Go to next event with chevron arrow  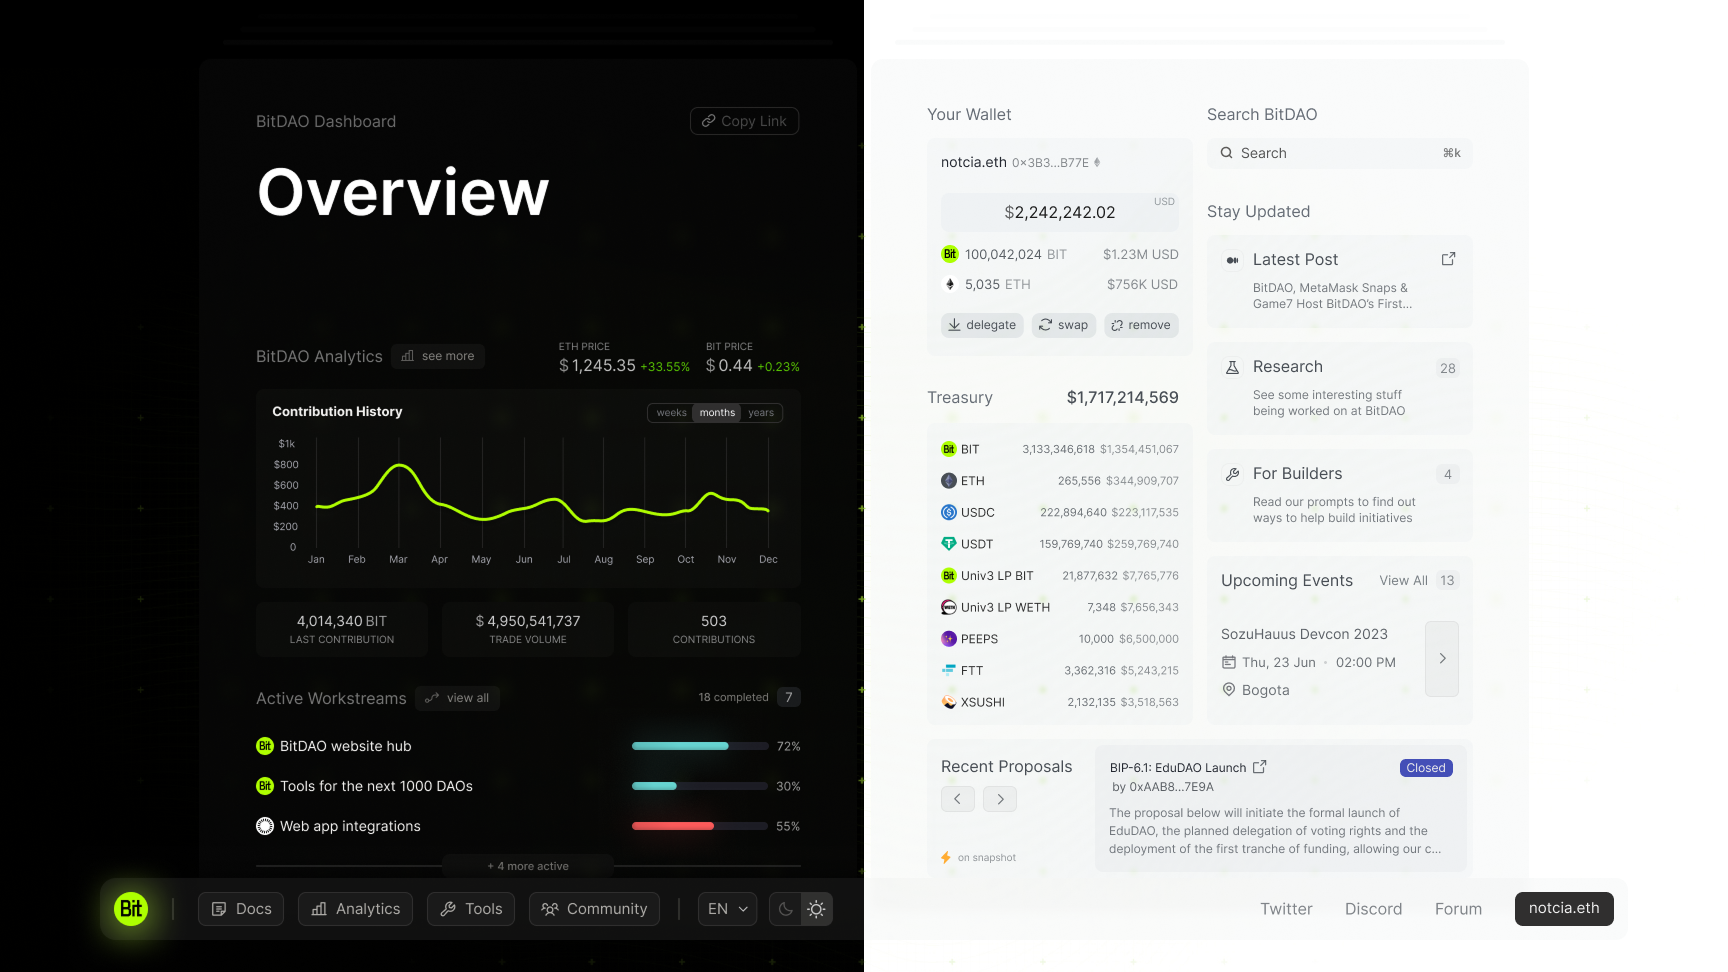tap(1442, 659)
